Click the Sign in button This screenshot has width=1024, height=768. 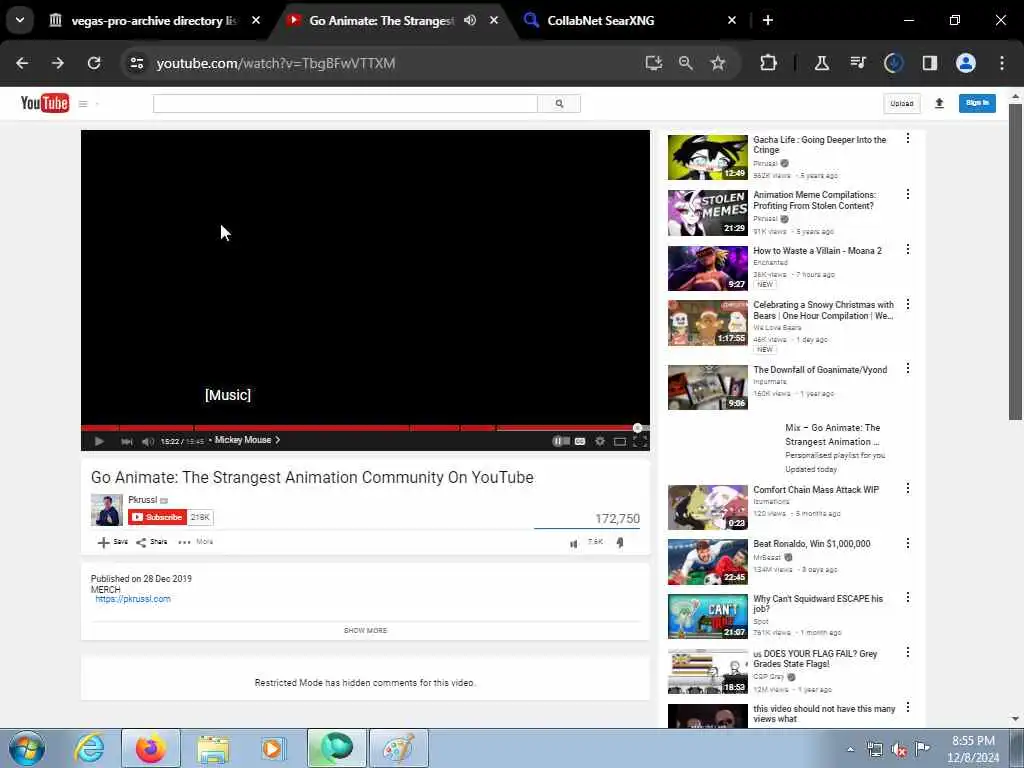[x=977, y=103]
